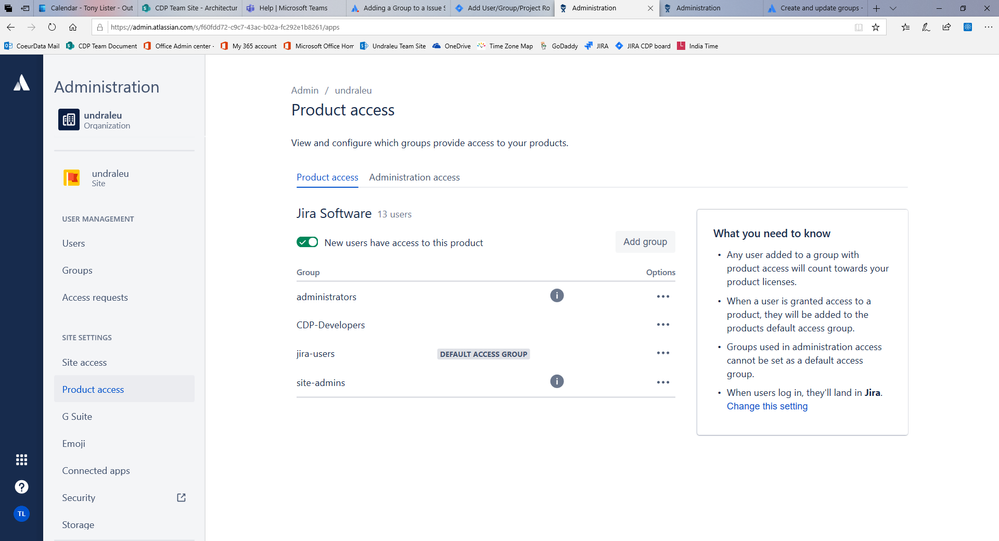The width and height of the screenshot is (999, 541).
Task: Toggle new users have access to product
Action: click(x=307, y=242)
